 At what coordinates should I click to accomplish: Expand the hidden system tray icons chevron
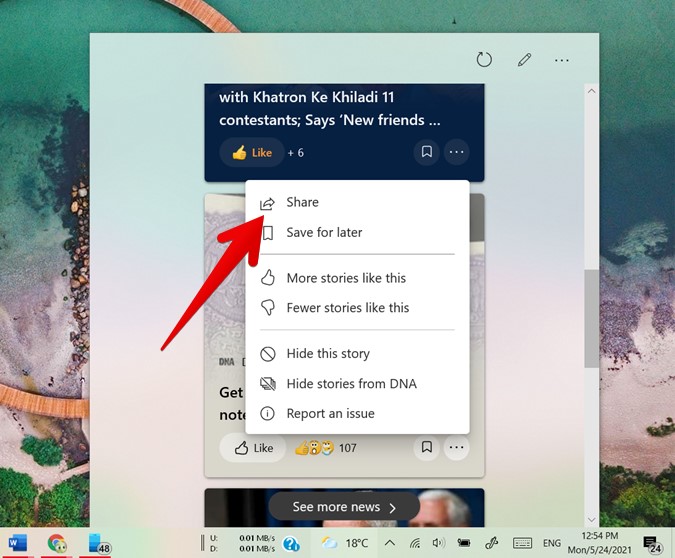coord(389,543)
